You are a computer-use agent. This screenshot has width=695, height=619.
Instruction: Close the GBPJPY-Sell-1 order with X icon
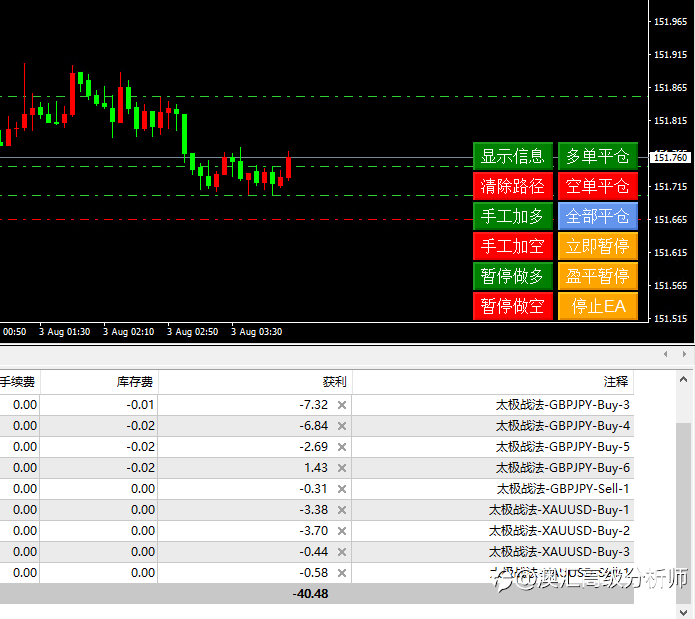click(x=342, y=489)
